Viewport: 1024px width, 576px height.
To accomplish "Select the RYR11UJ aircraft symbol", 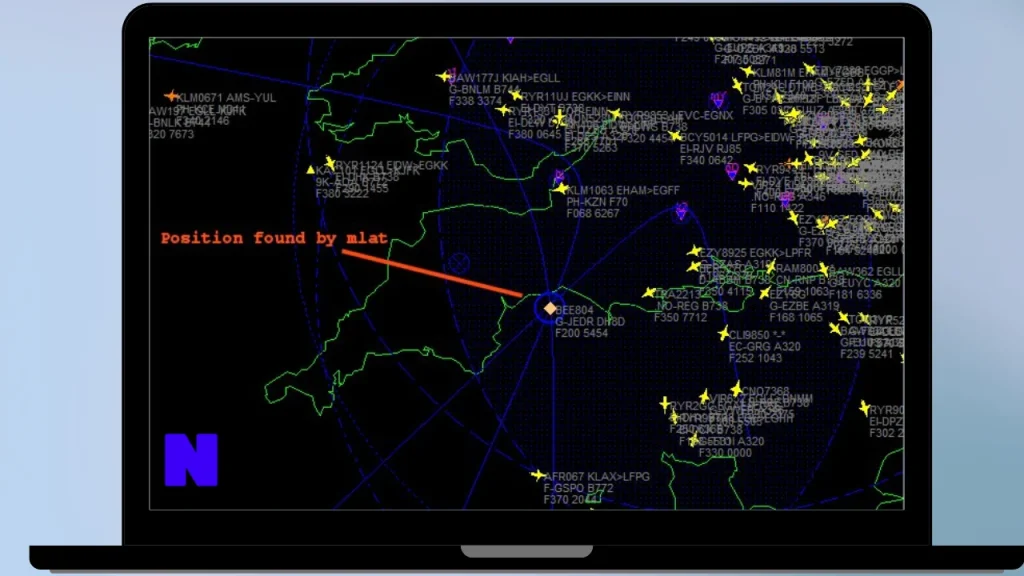I will [x=517, y=95].
